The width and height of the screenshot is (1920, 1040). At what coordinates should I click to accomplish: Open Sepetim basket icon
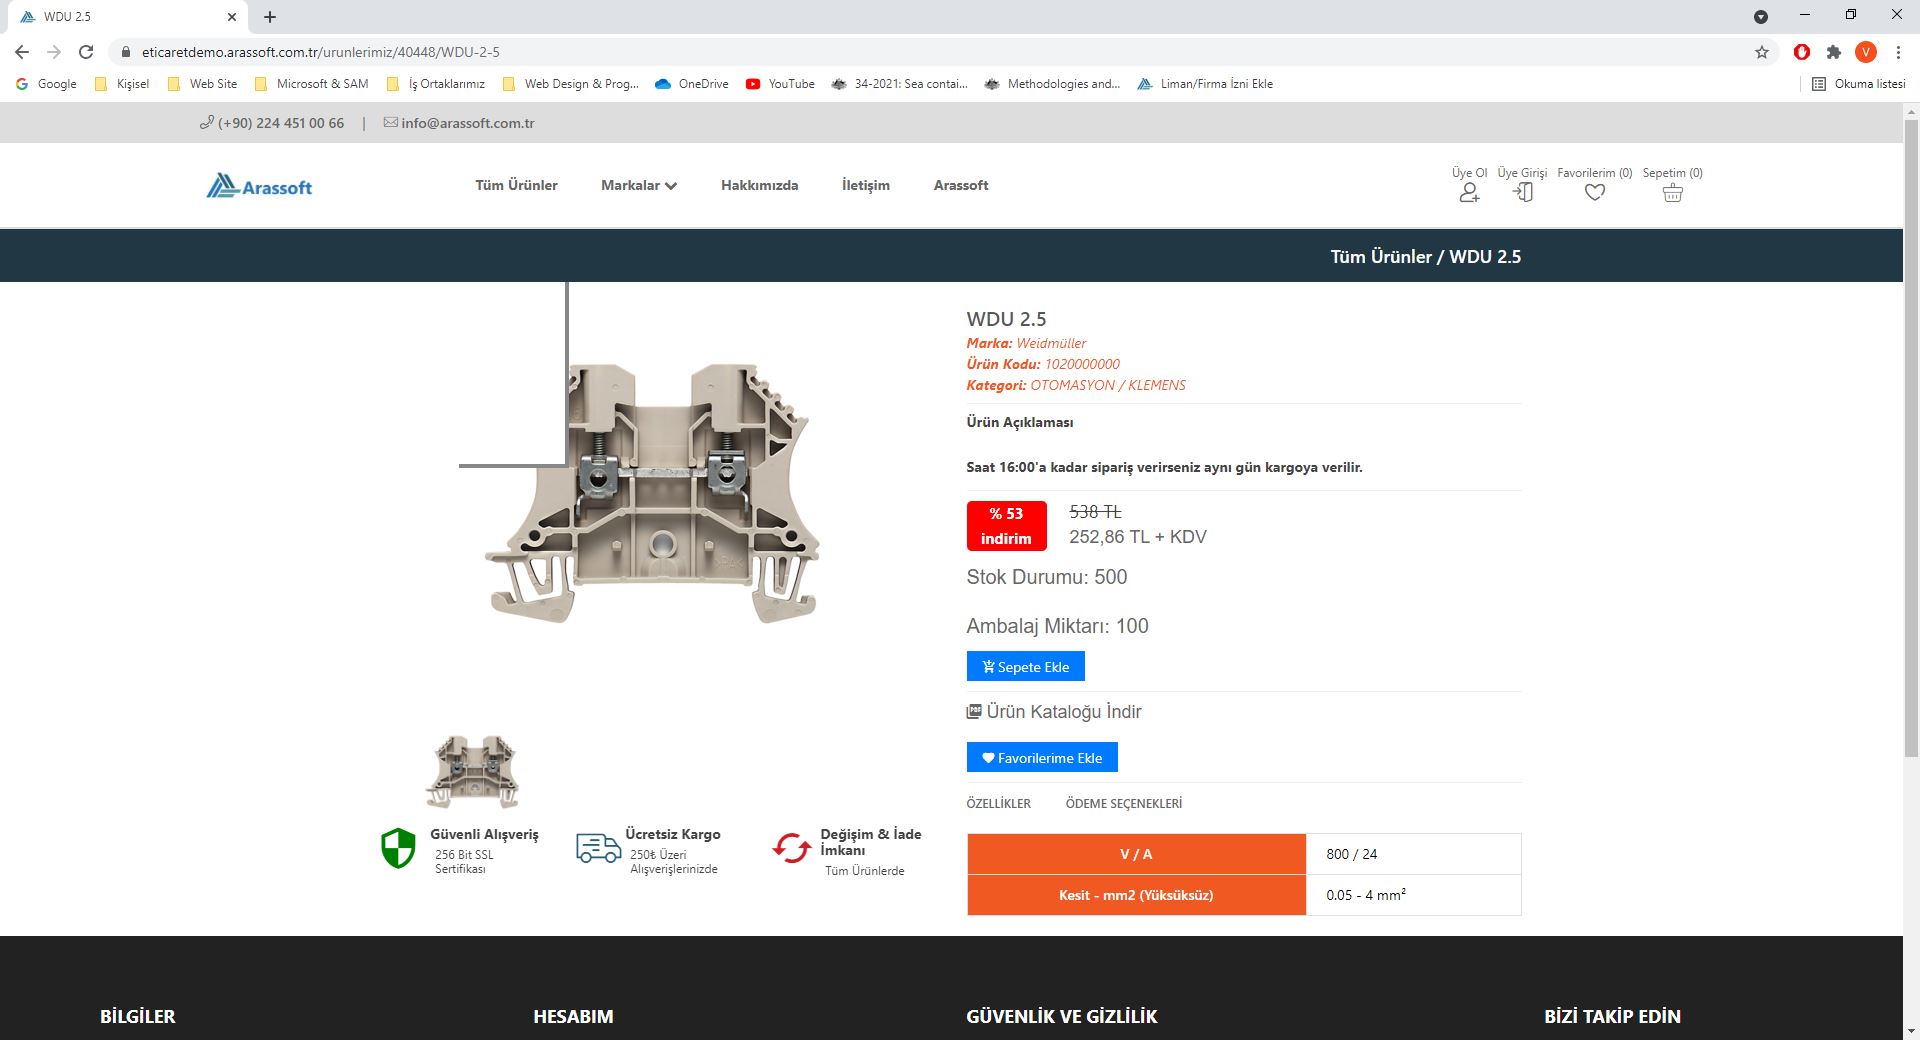coord(1673,193)
